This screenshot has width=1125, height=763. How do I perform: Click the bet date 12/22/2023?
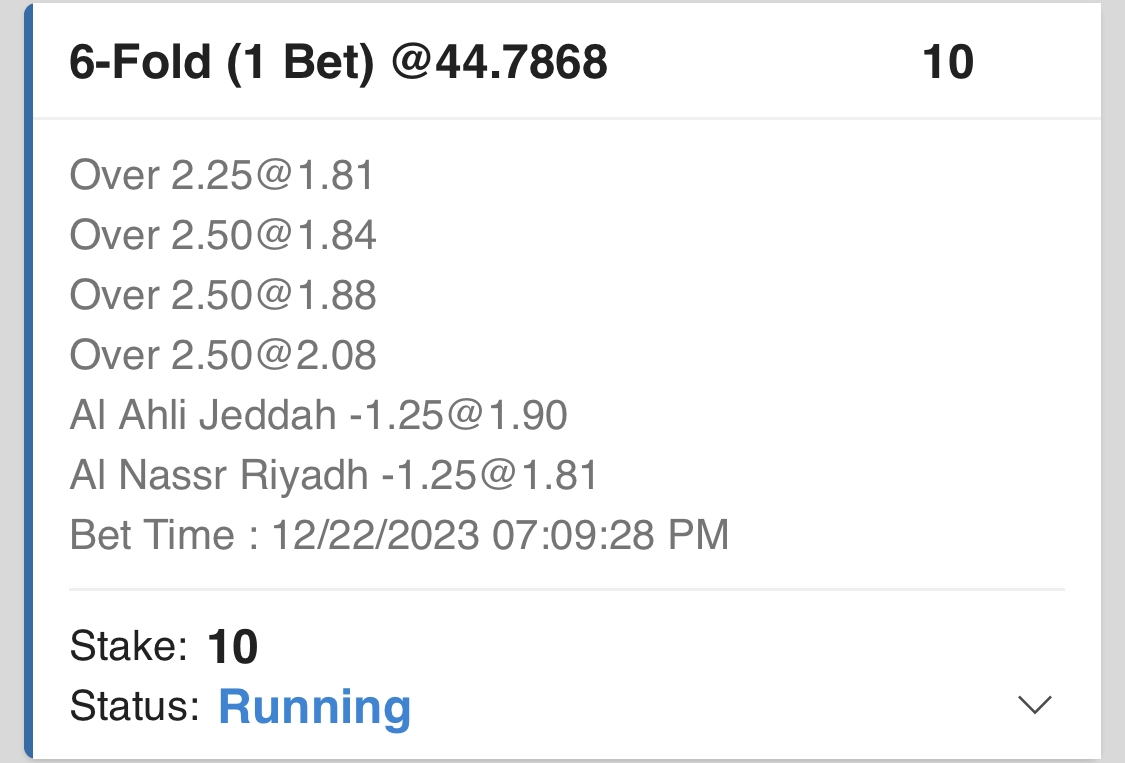click(375, 536)
